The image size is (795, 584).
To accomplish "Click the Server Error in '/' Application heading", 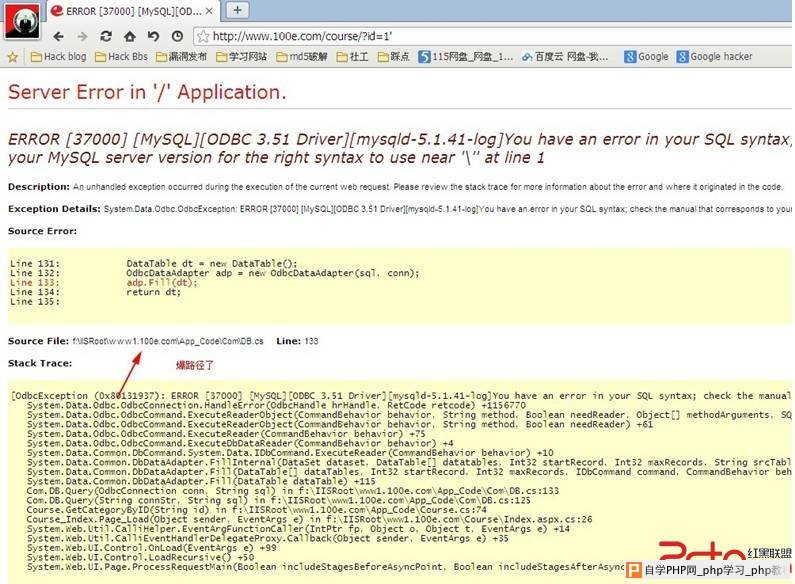I will 147,92.
